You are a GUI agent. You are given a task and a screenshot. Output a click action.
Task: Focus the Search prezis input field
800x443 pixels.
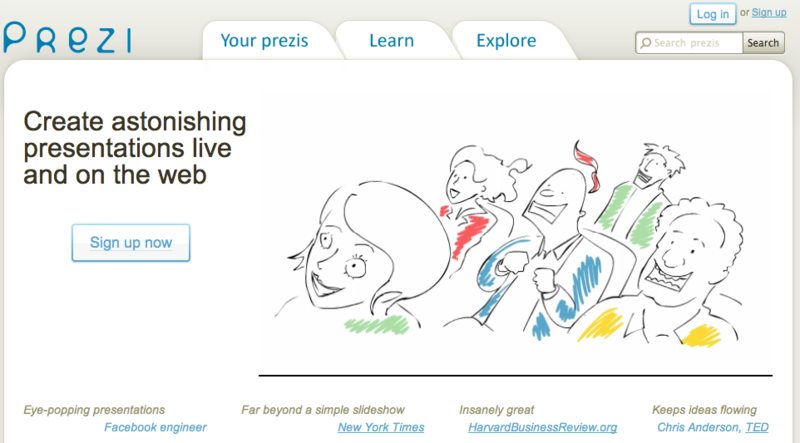[689, 43]
